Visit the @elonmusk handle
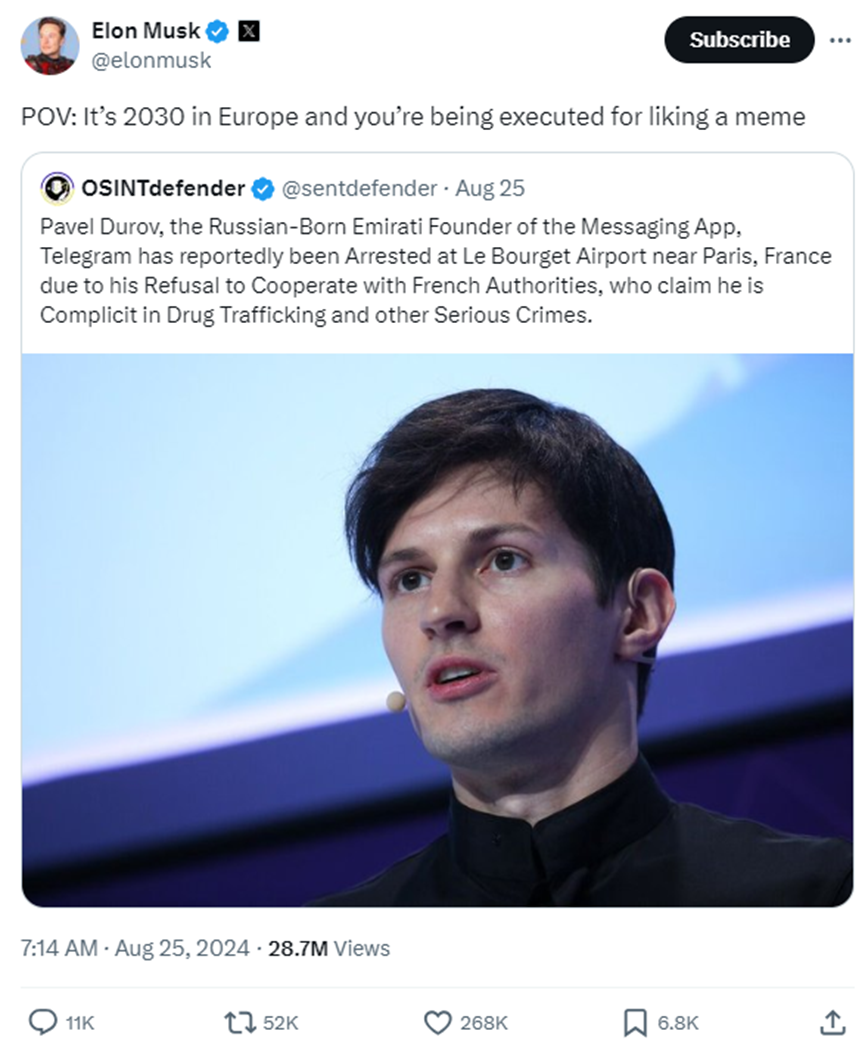 tap(151, 60)
